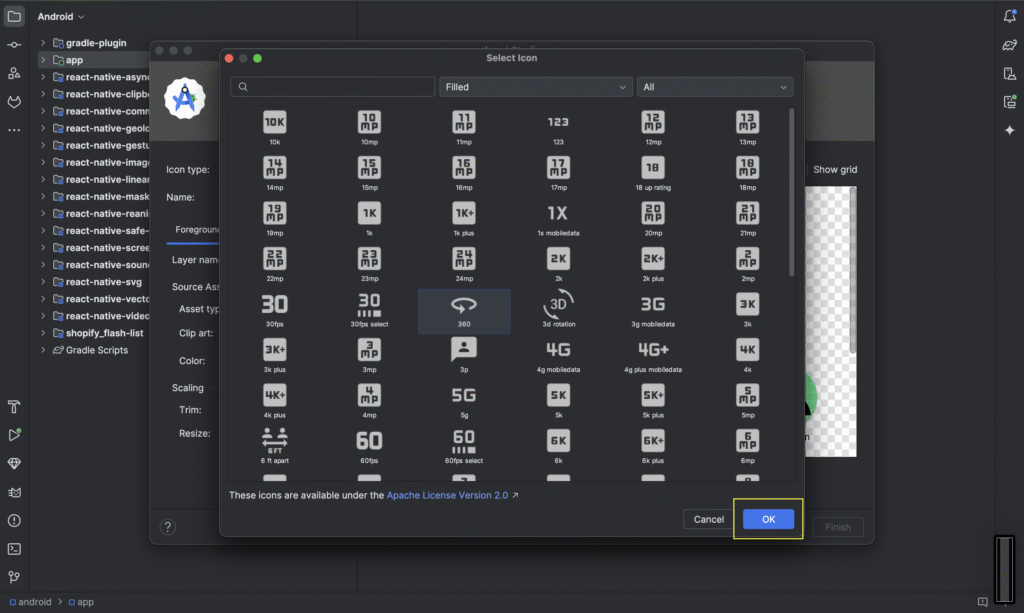Open Notifications bell in right sidebar

(1009, 17)
